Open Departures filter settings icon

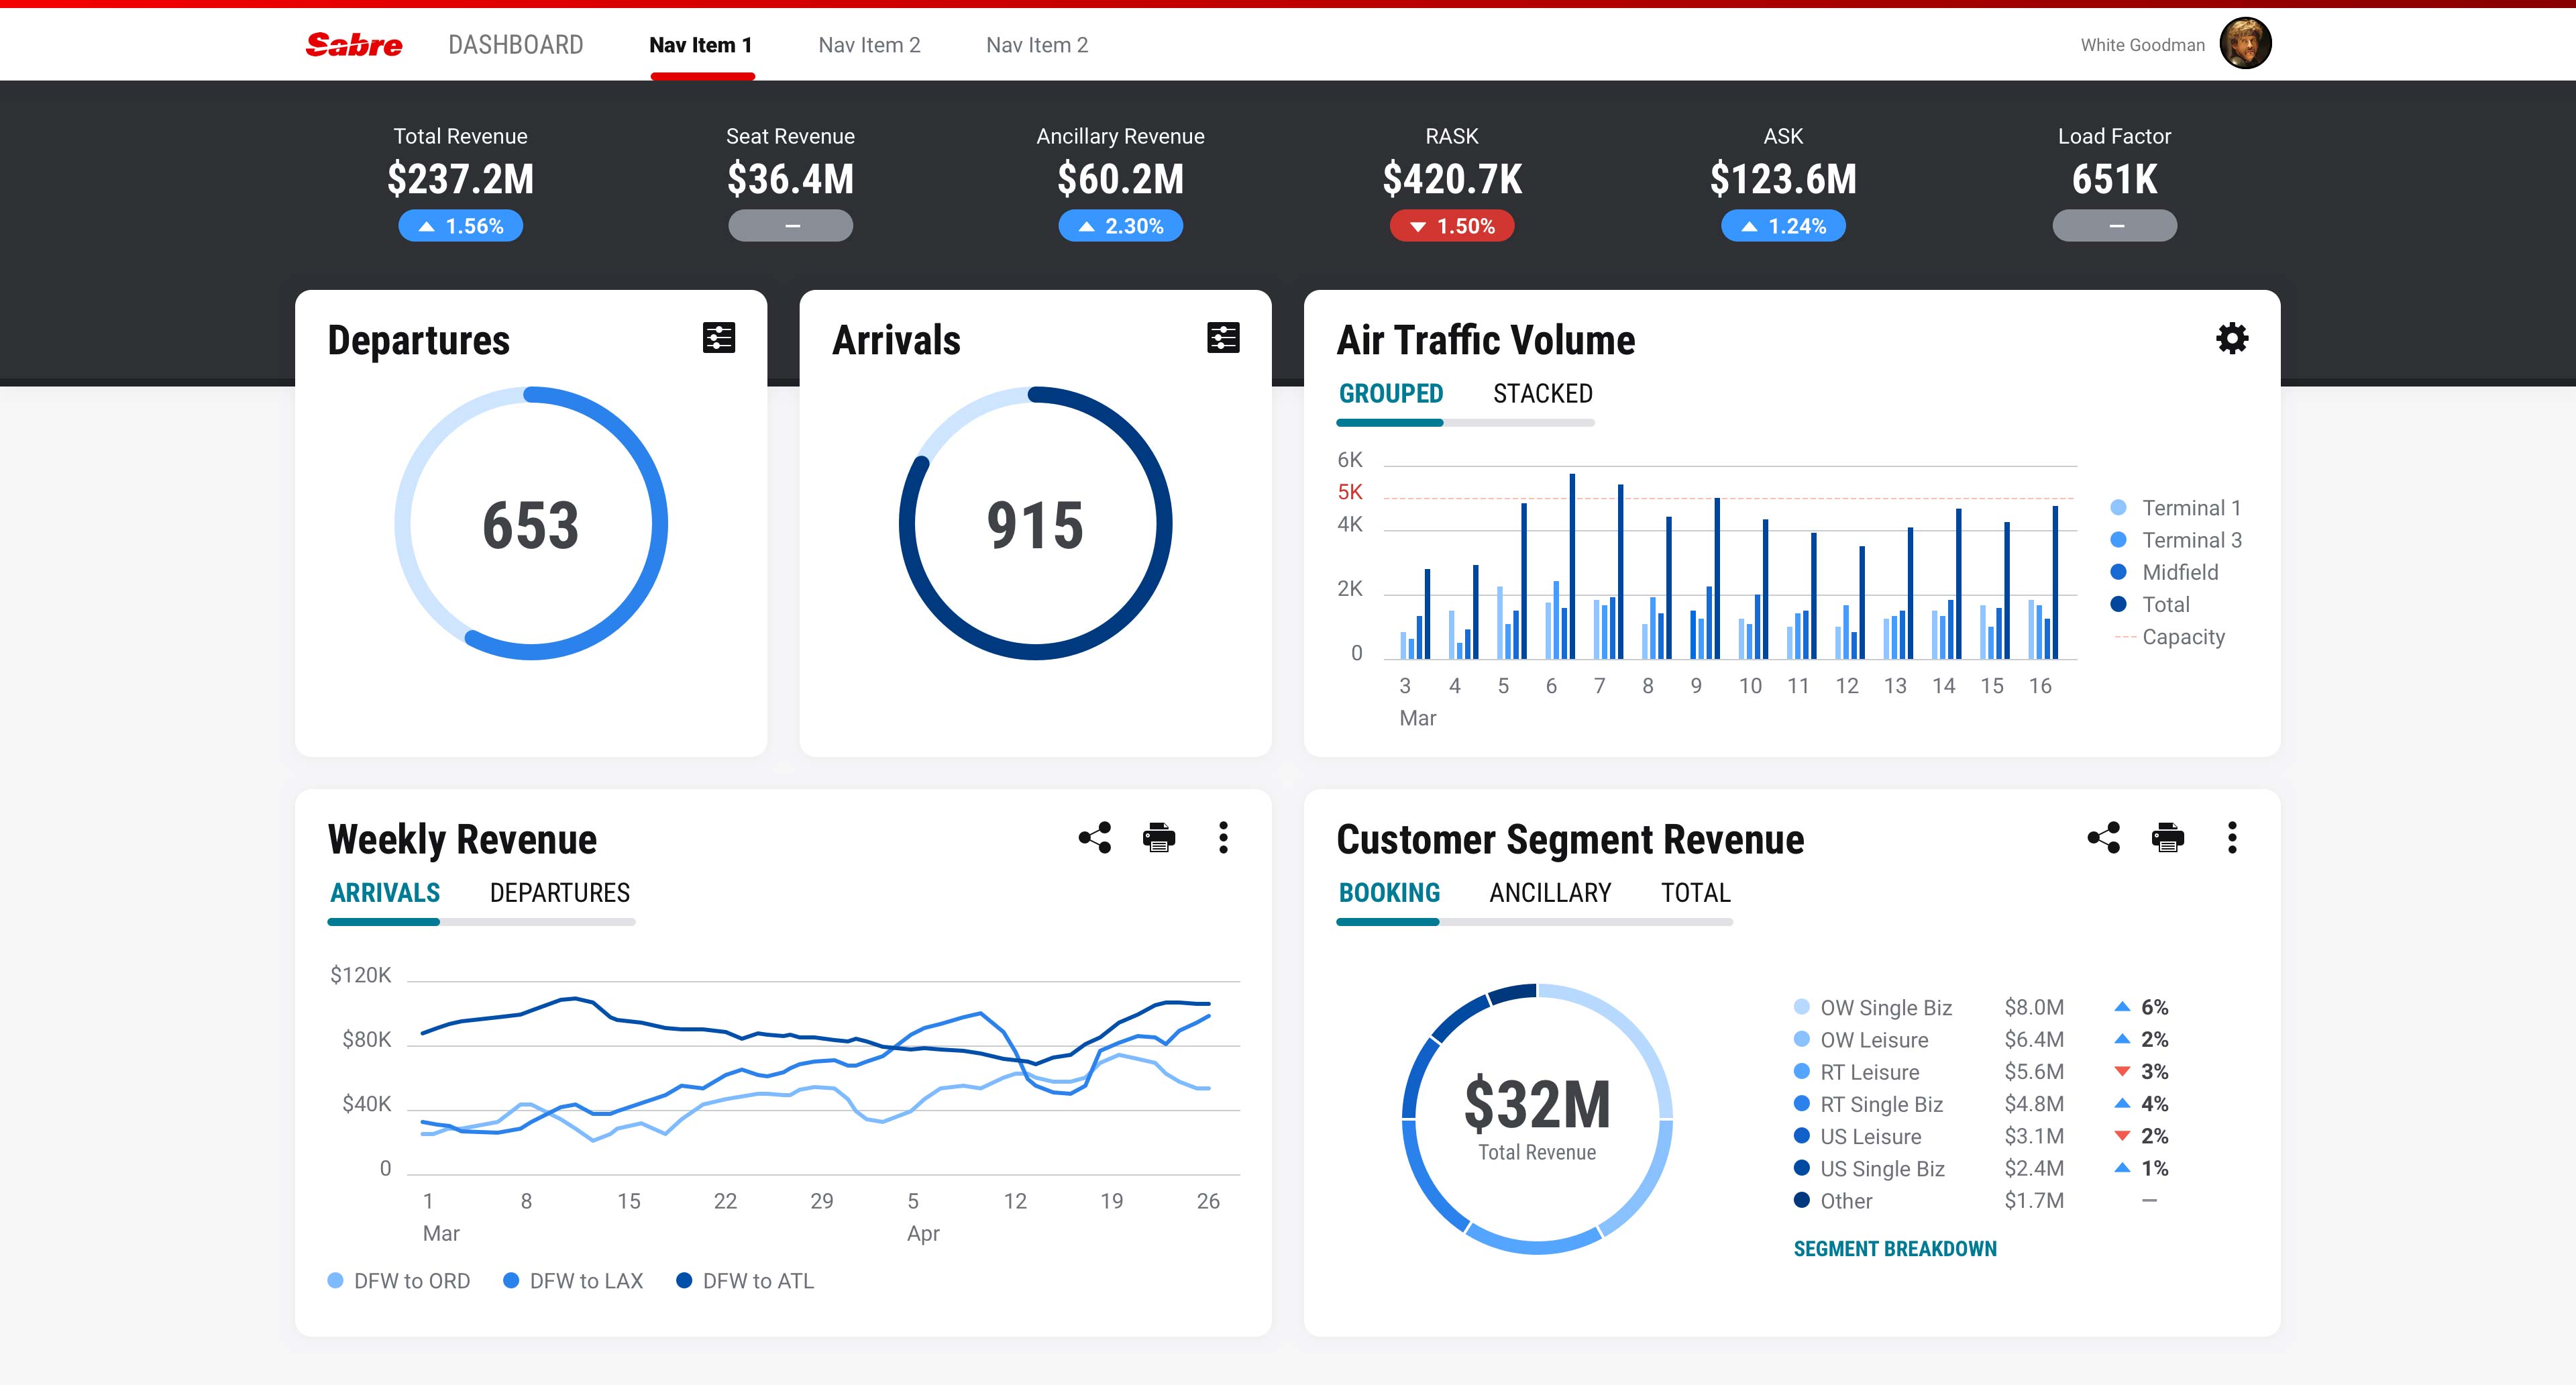pos(718,338)
